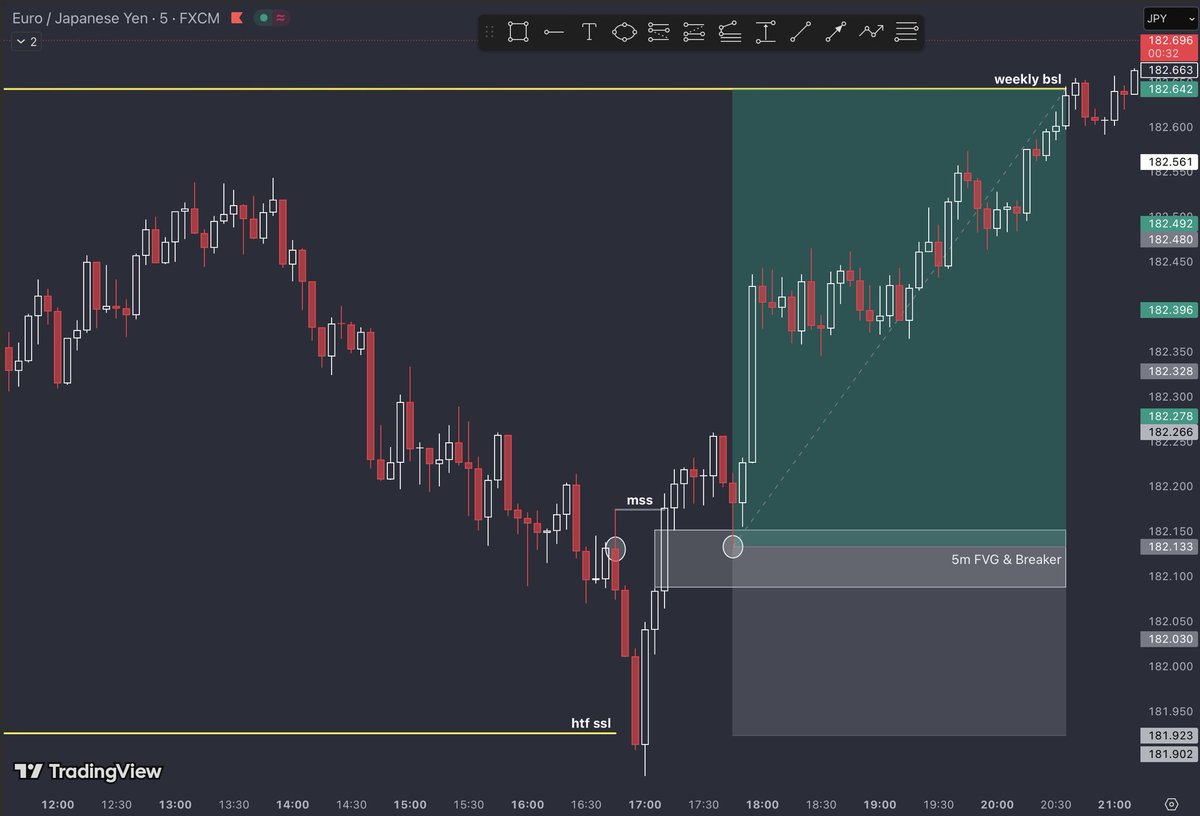Click the green market status dot
The image size is (1200, 816).
click(x=263, y=18)
